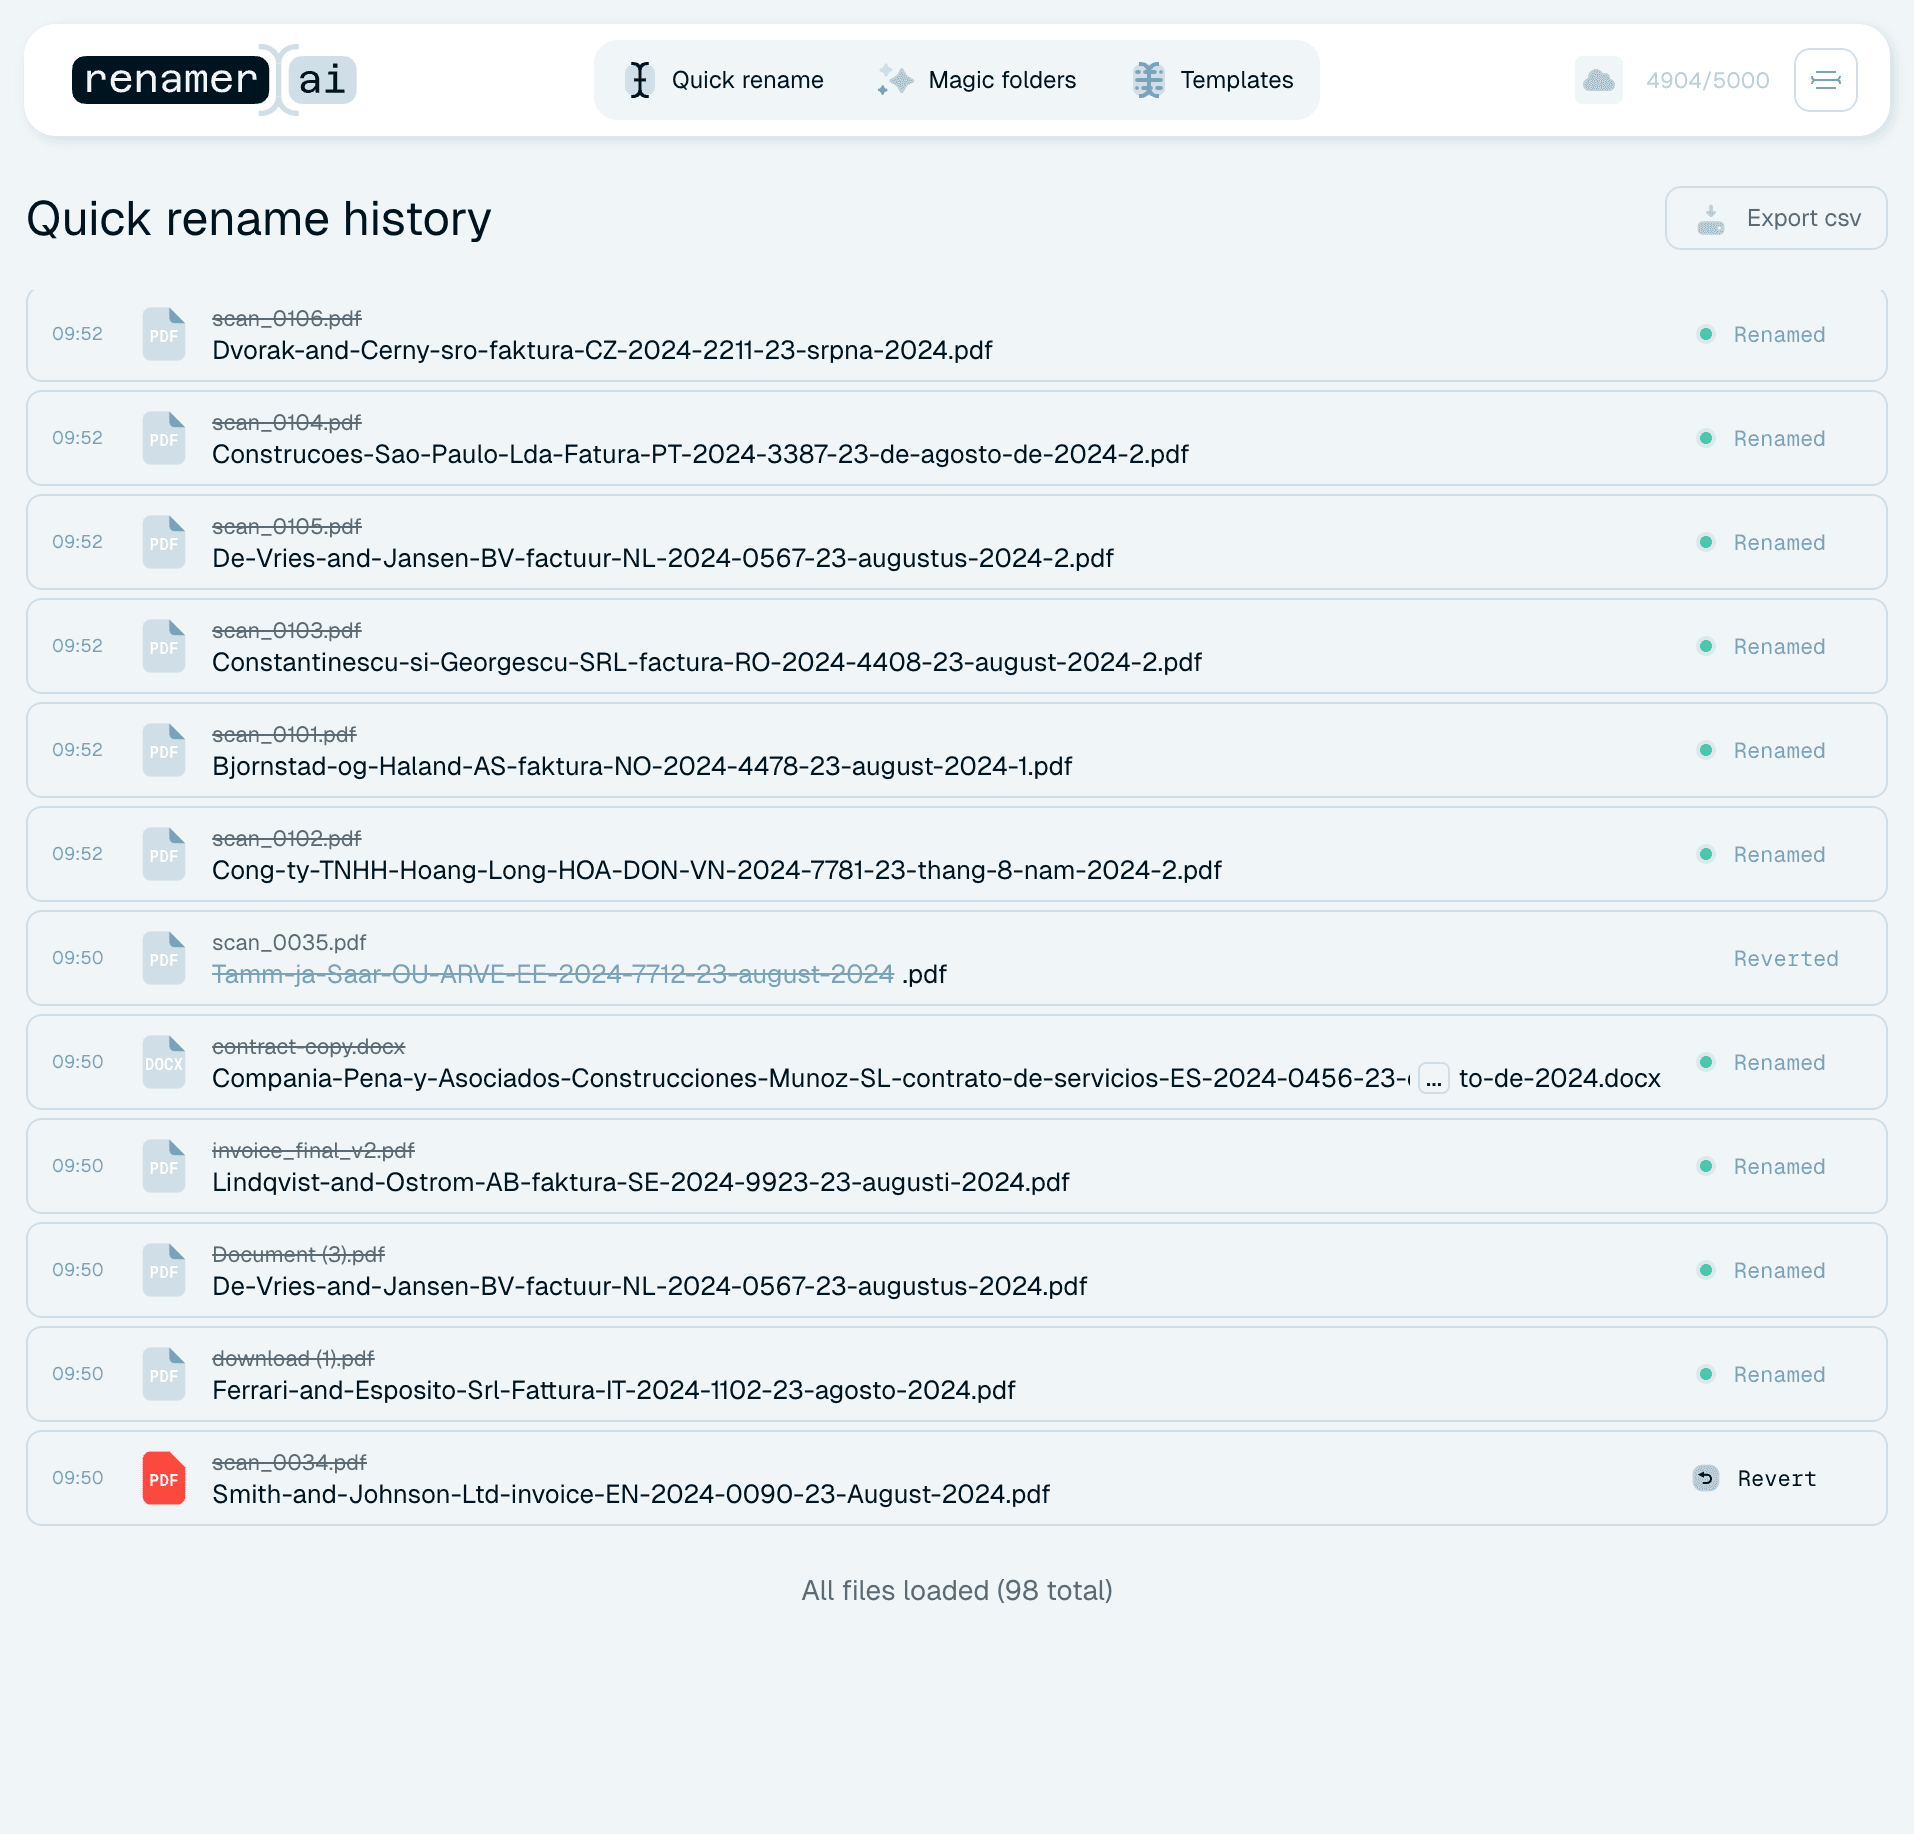Screen dimensions: 1914x1834
Task: Click Renamed status of invoice_final_v2.pdf row
Action: 1762,1166
